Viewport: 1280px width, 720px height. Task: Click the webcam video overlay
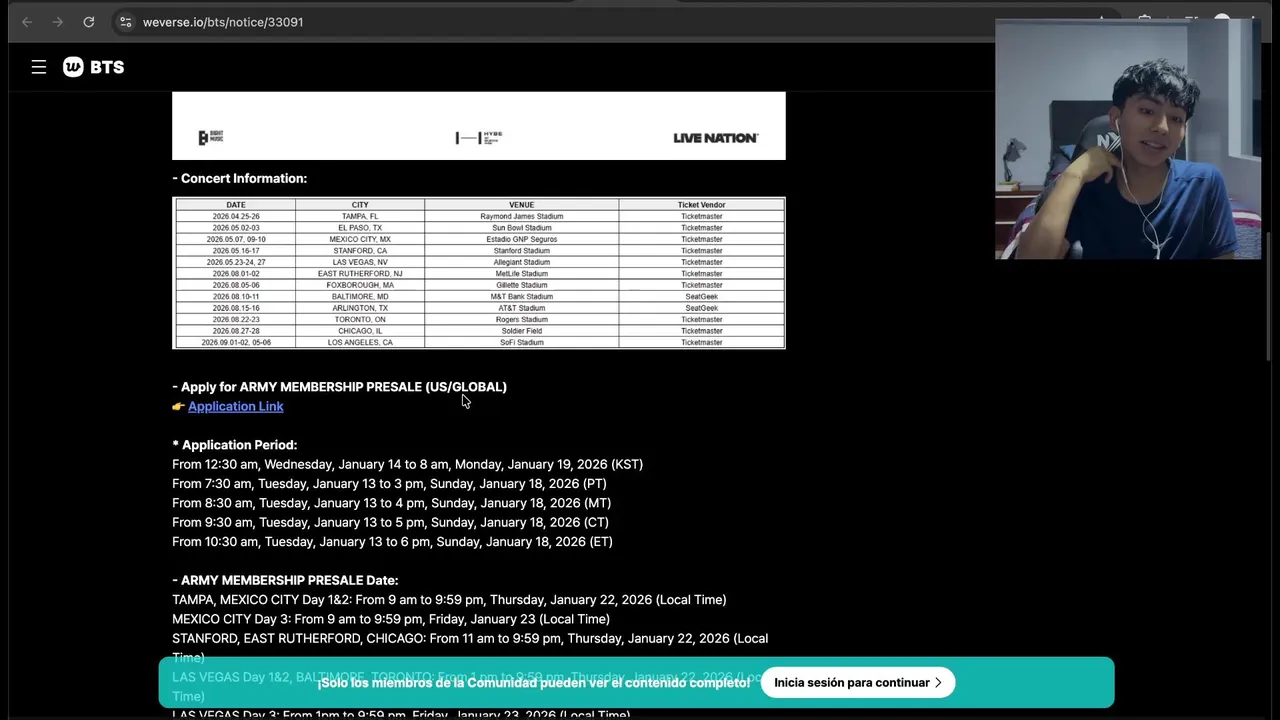pos(1127,139)
